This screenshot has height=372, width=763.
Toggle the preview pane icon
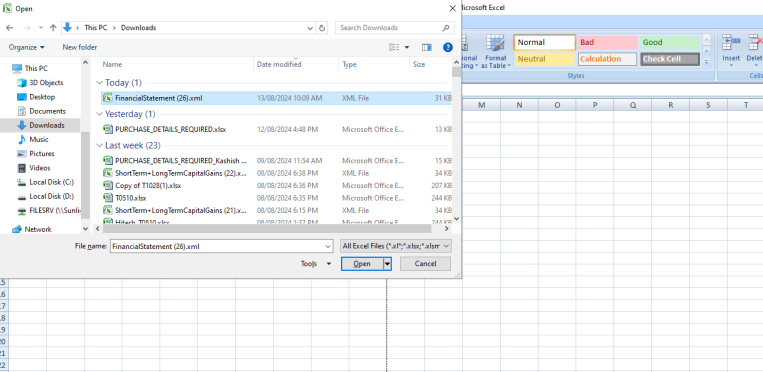coord(427,47)
